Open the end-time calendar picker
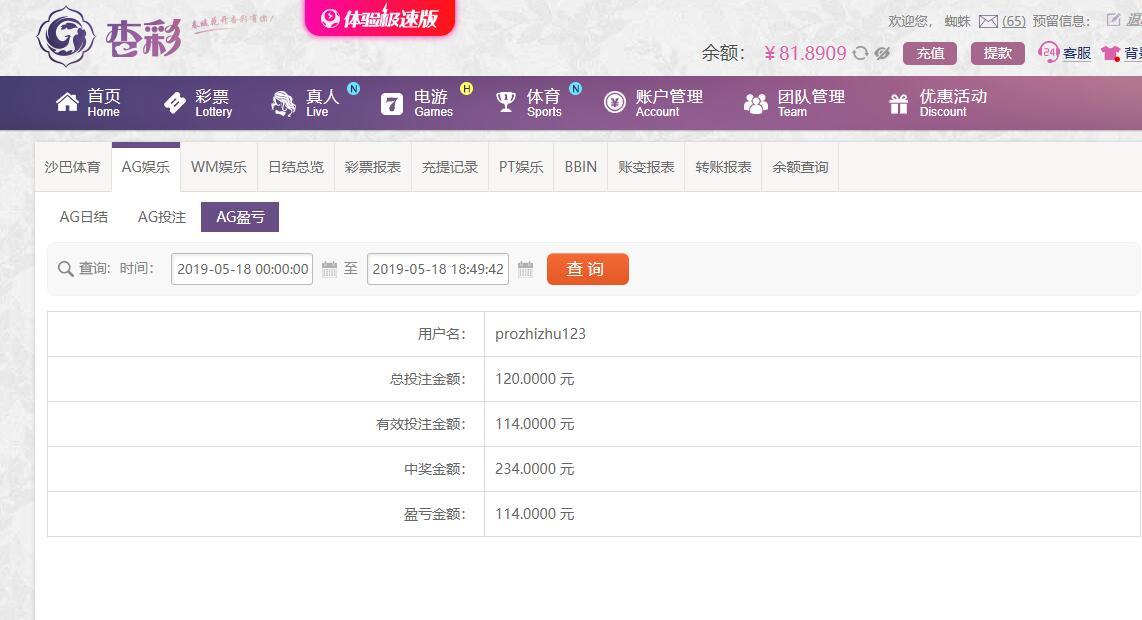Image resolution: width=1142 pixels, height=620 pixels. point(525,270)
